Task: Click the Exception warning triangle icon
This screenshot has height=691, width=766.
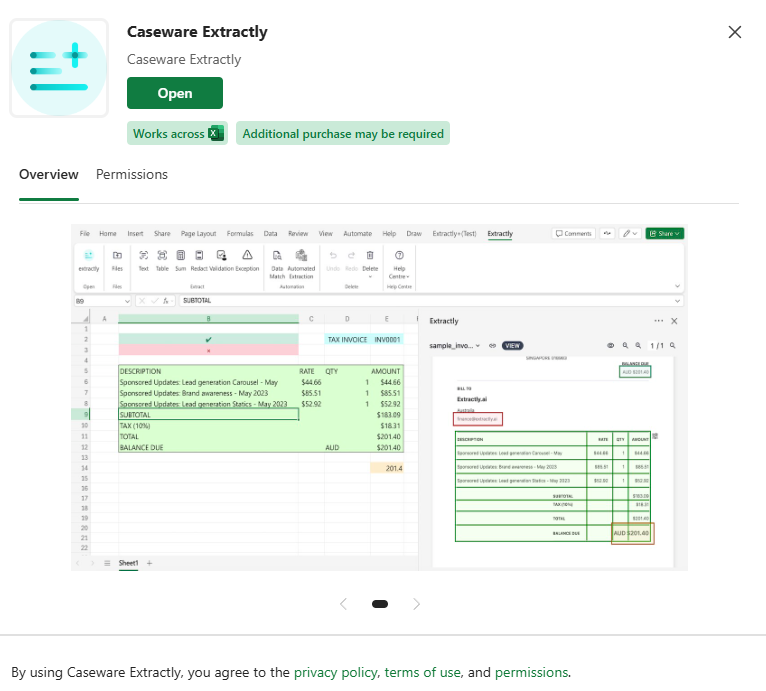Action: 247,256
